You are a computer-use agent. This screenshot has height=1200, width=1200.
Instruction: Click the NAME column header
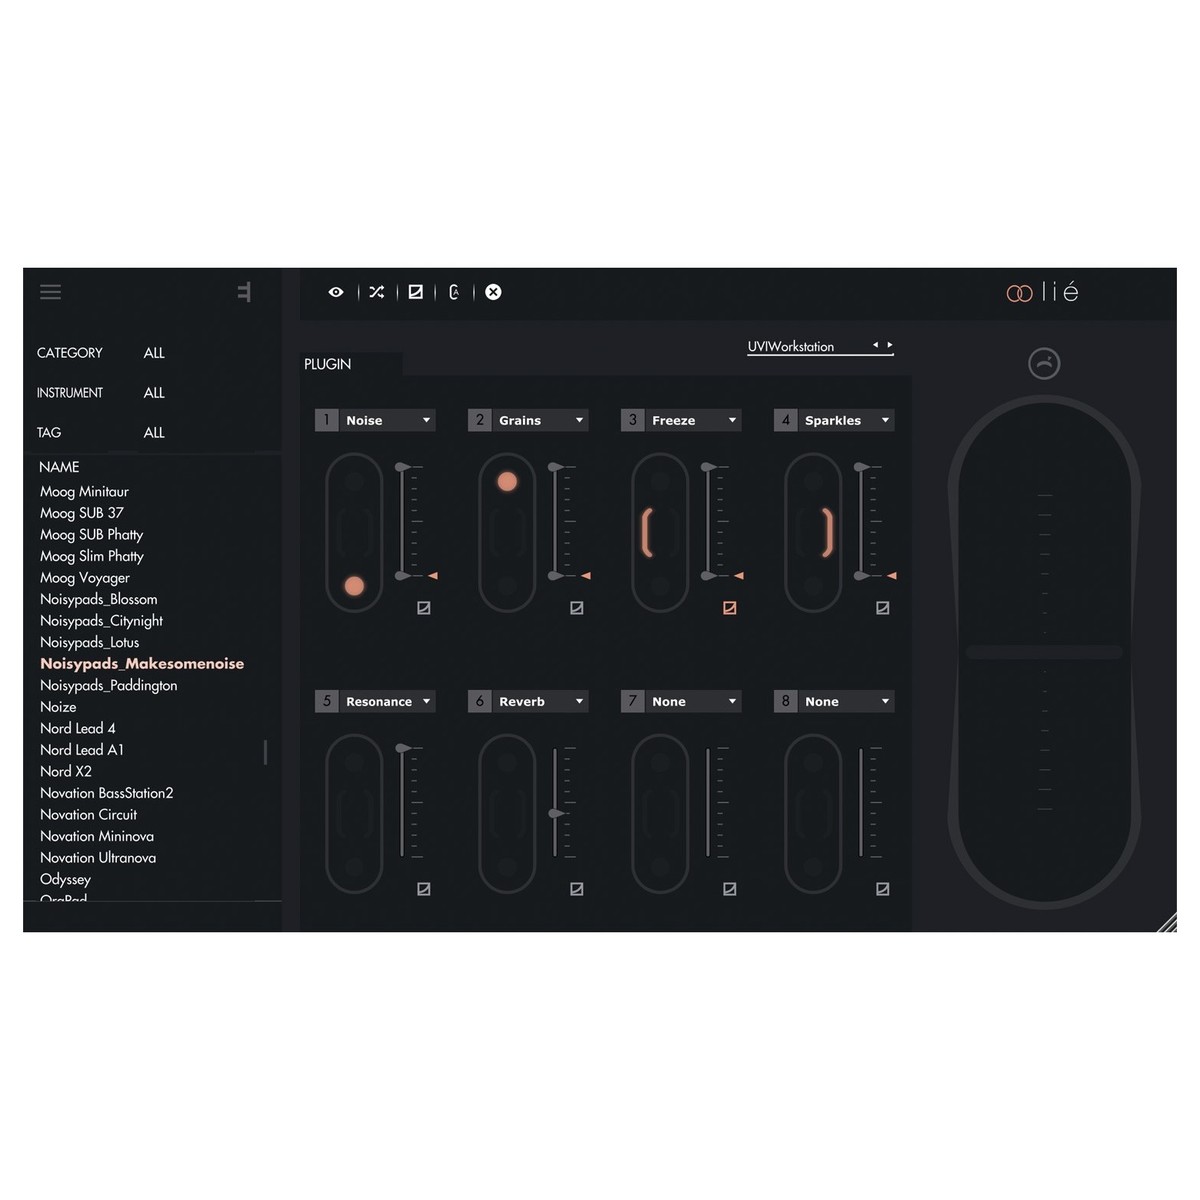pos(59,467)
